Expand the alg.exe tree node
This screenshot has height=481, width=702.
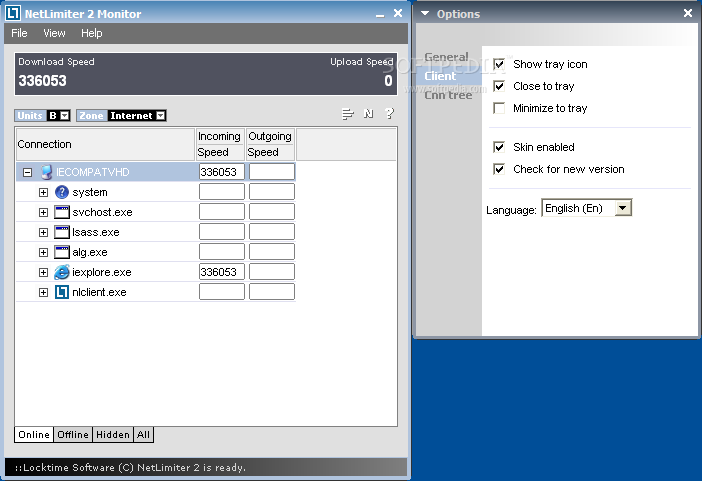43,252
